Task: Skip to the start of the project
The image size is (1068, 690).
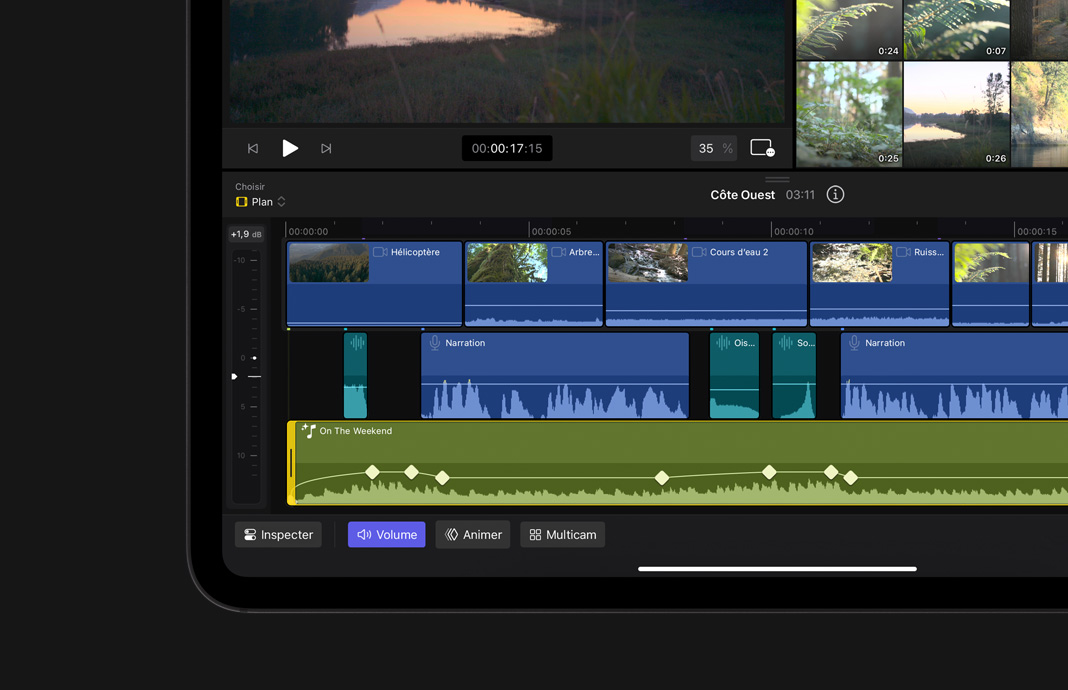Action: click(x=253, y=147)
